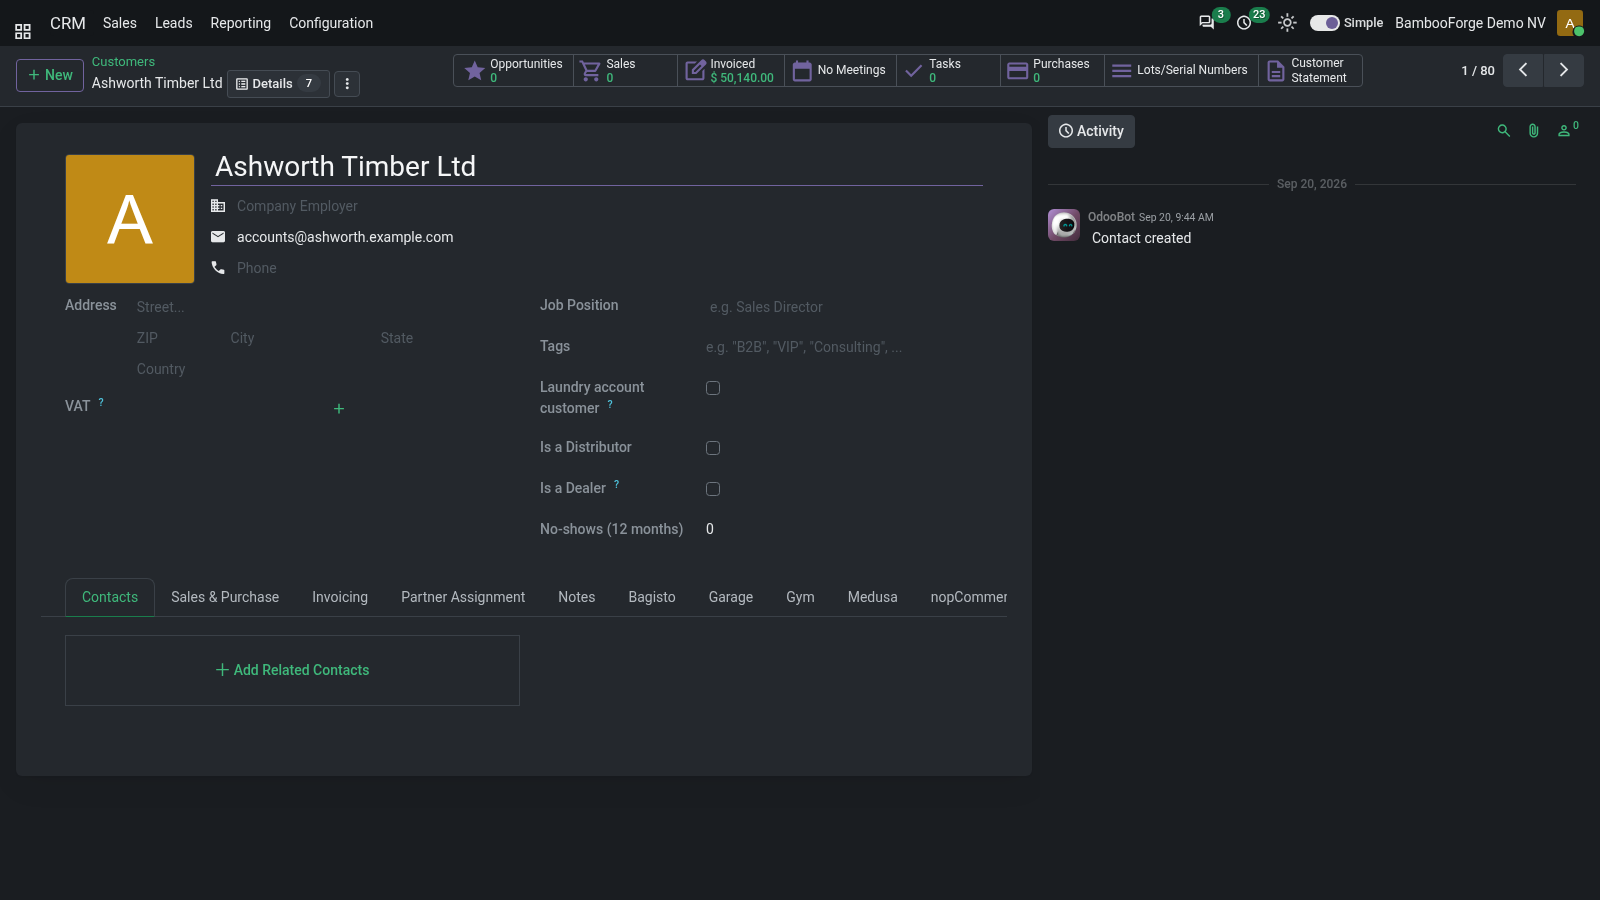
Task: Tick the Laundry account customer checkbox
Action: pyautogui.click(x=713, y=388)
